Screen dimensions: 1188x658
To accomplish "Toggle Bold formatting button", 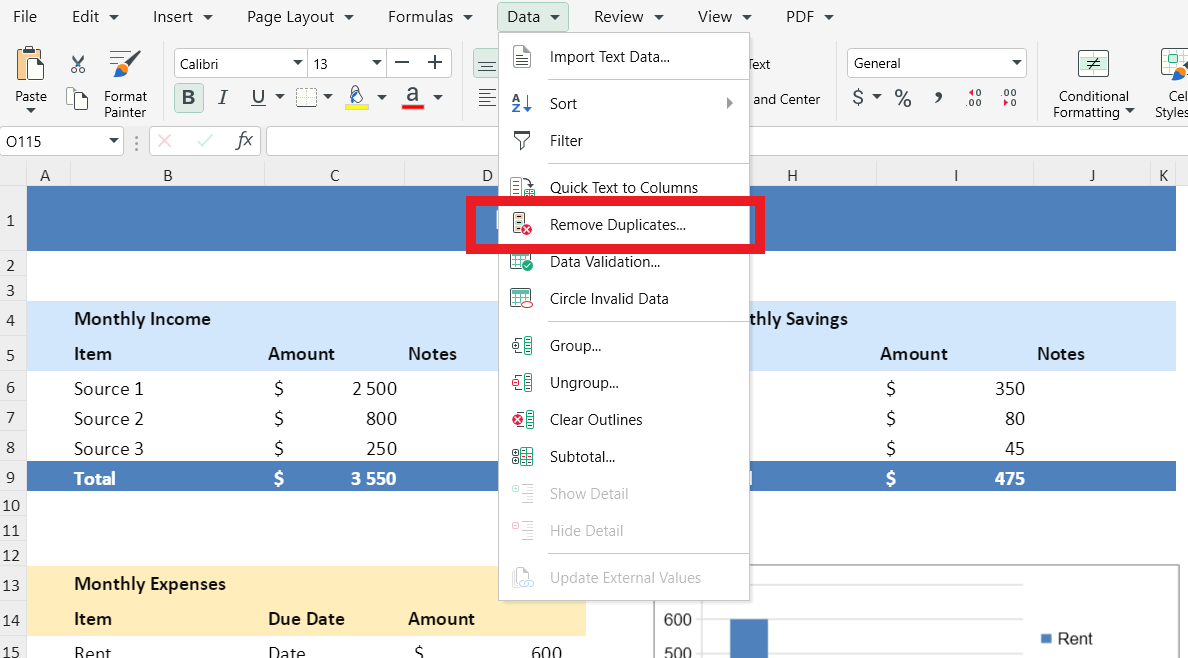I will click(x=188, y=97).
